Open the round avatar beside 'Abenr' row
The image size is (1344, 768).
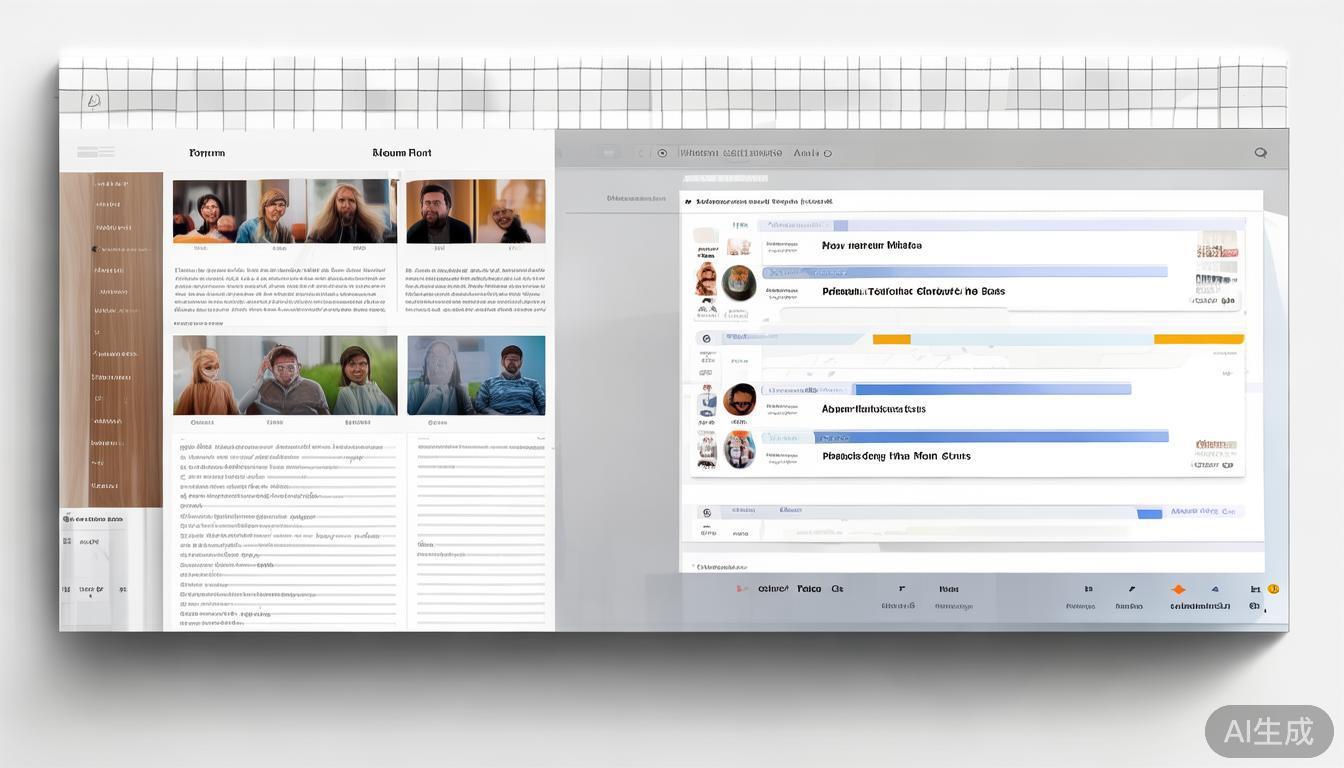coord(739,400)
